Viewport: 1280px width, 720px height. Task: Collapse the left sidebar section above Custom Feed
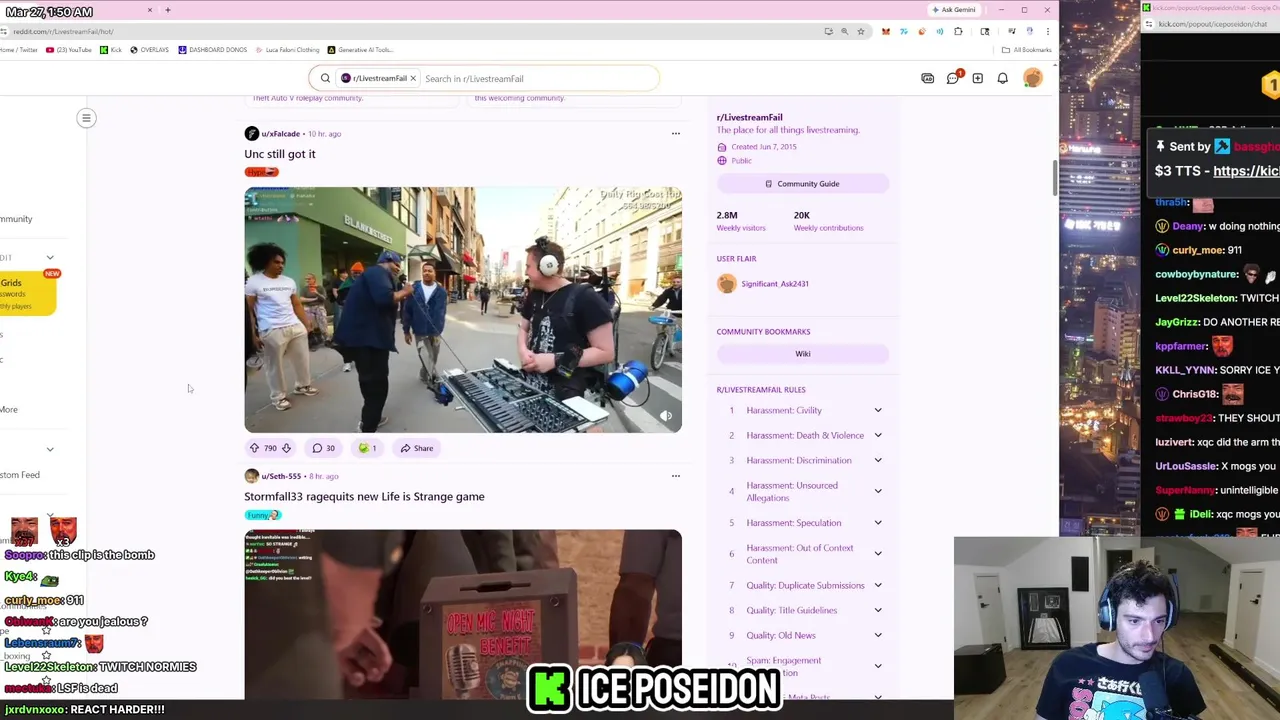tap(50, 449)
